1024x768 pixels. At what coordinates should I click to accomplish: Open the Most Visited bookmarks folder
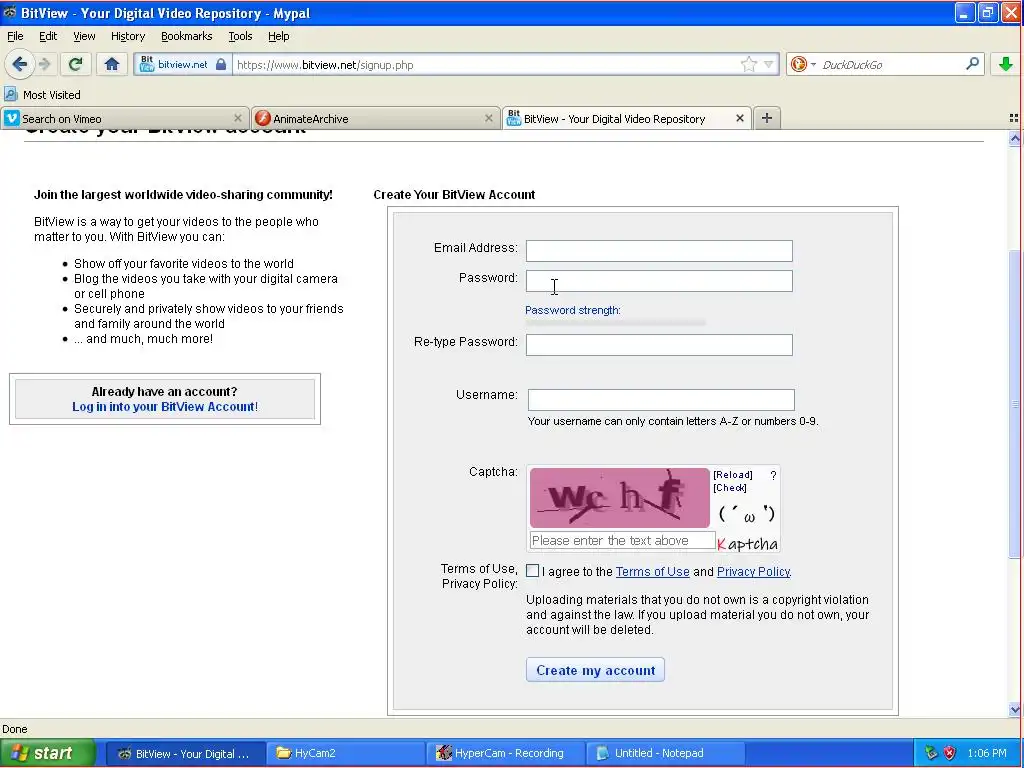(42, 95)
